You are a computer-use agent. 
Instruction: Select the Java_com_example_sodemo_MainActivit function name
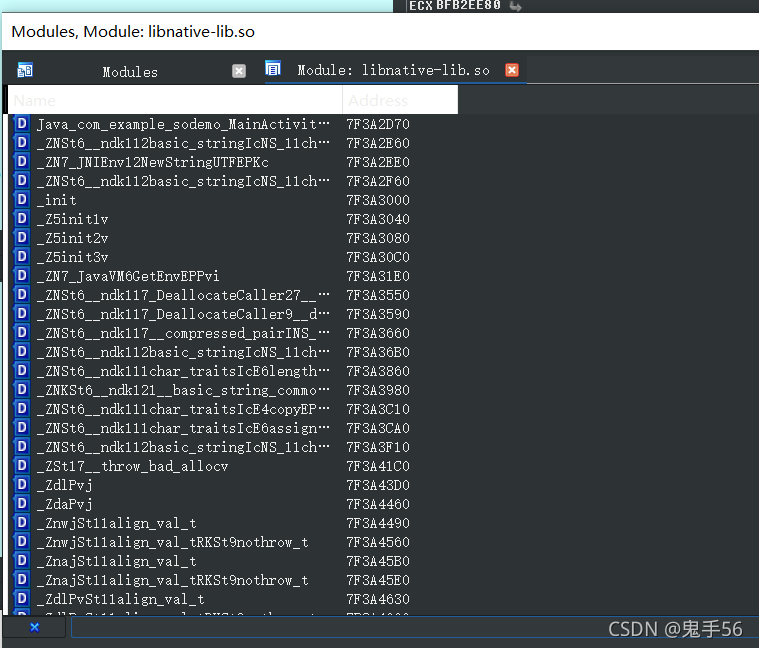tap(183, 124)
